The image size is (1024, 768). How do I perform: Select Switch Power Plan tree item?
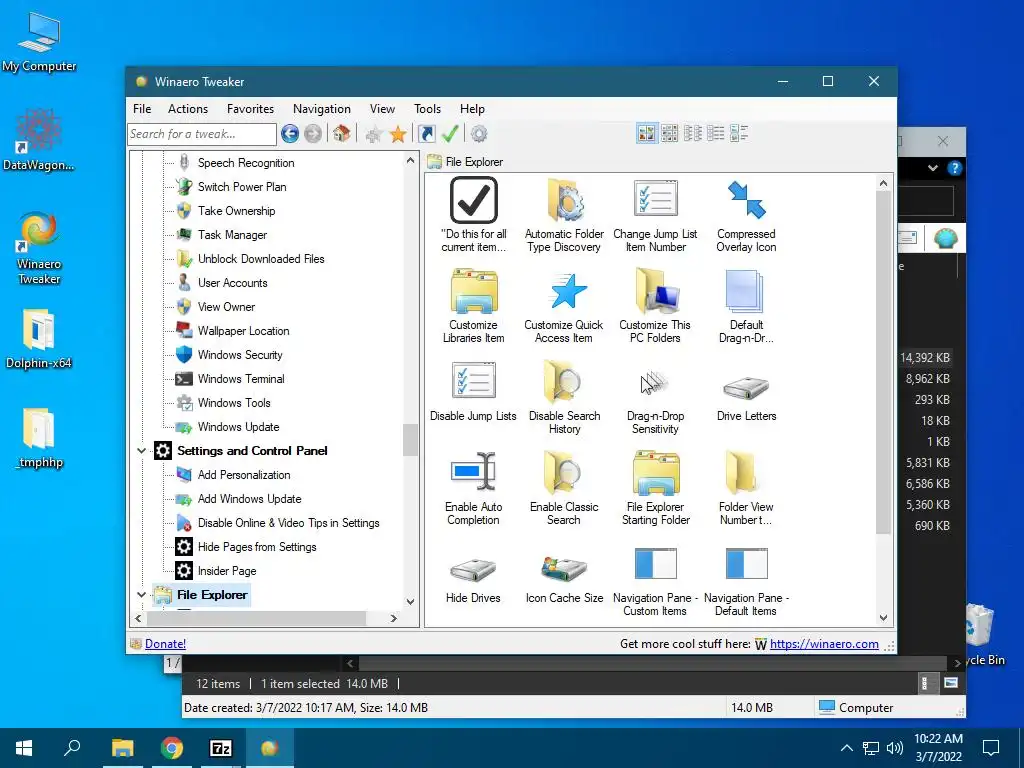coord(242,187)
